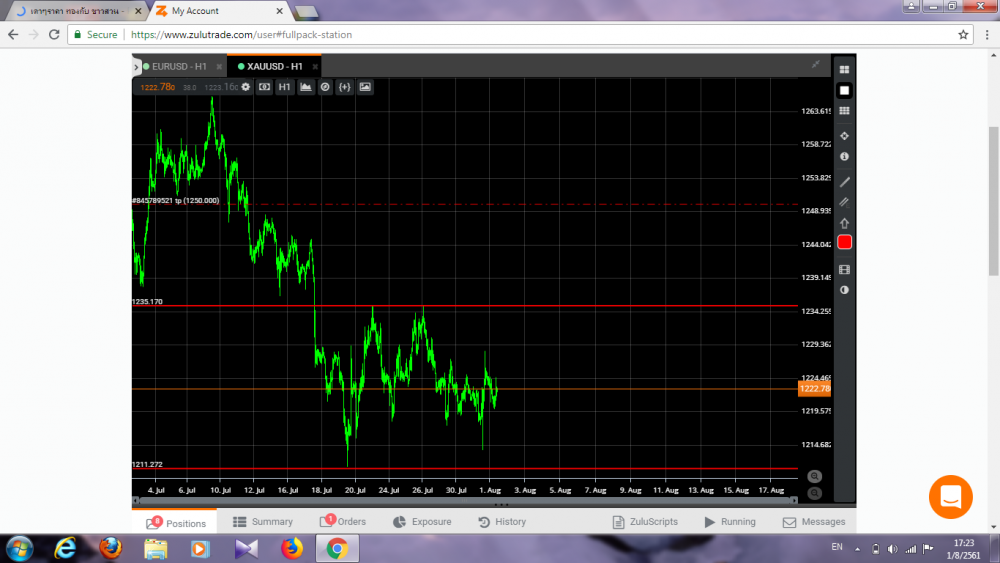Open the ZuluScripts panel
This screenshot has width=1000, height=563.
pyautogui.click(x=645, y=522)
